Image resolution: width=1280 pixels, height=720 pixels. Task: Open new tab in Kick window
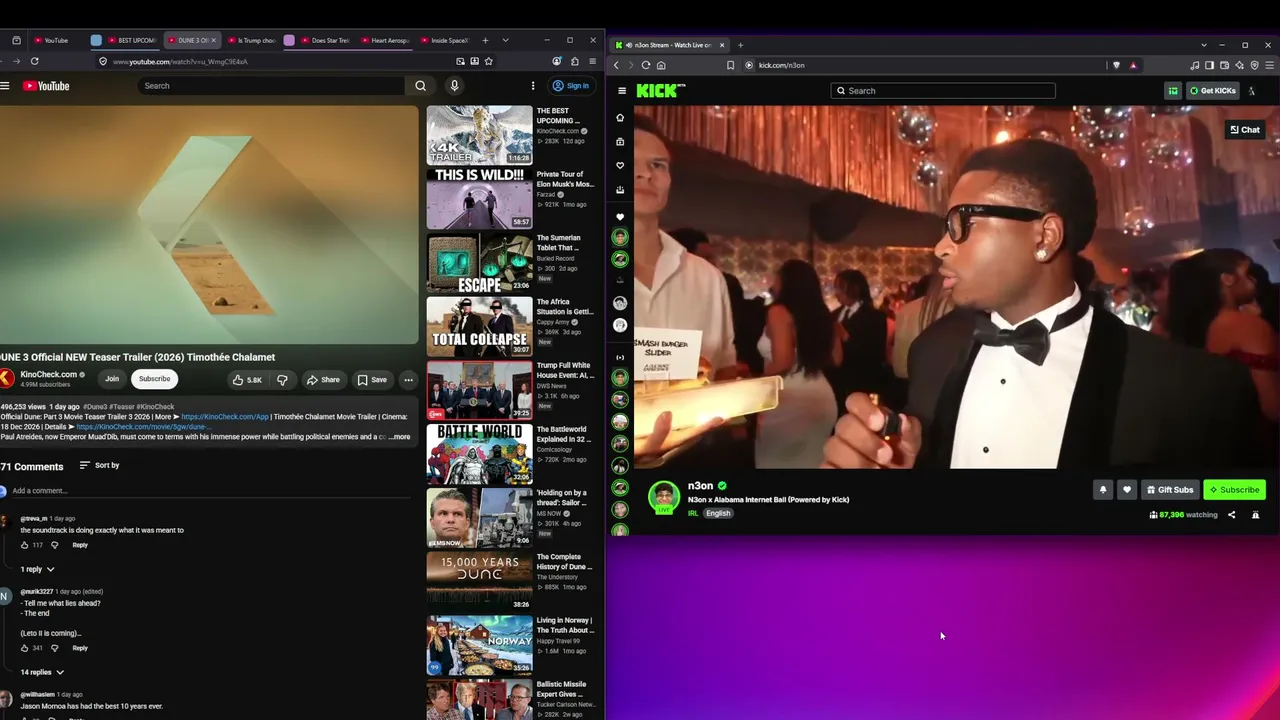point(741,45)
